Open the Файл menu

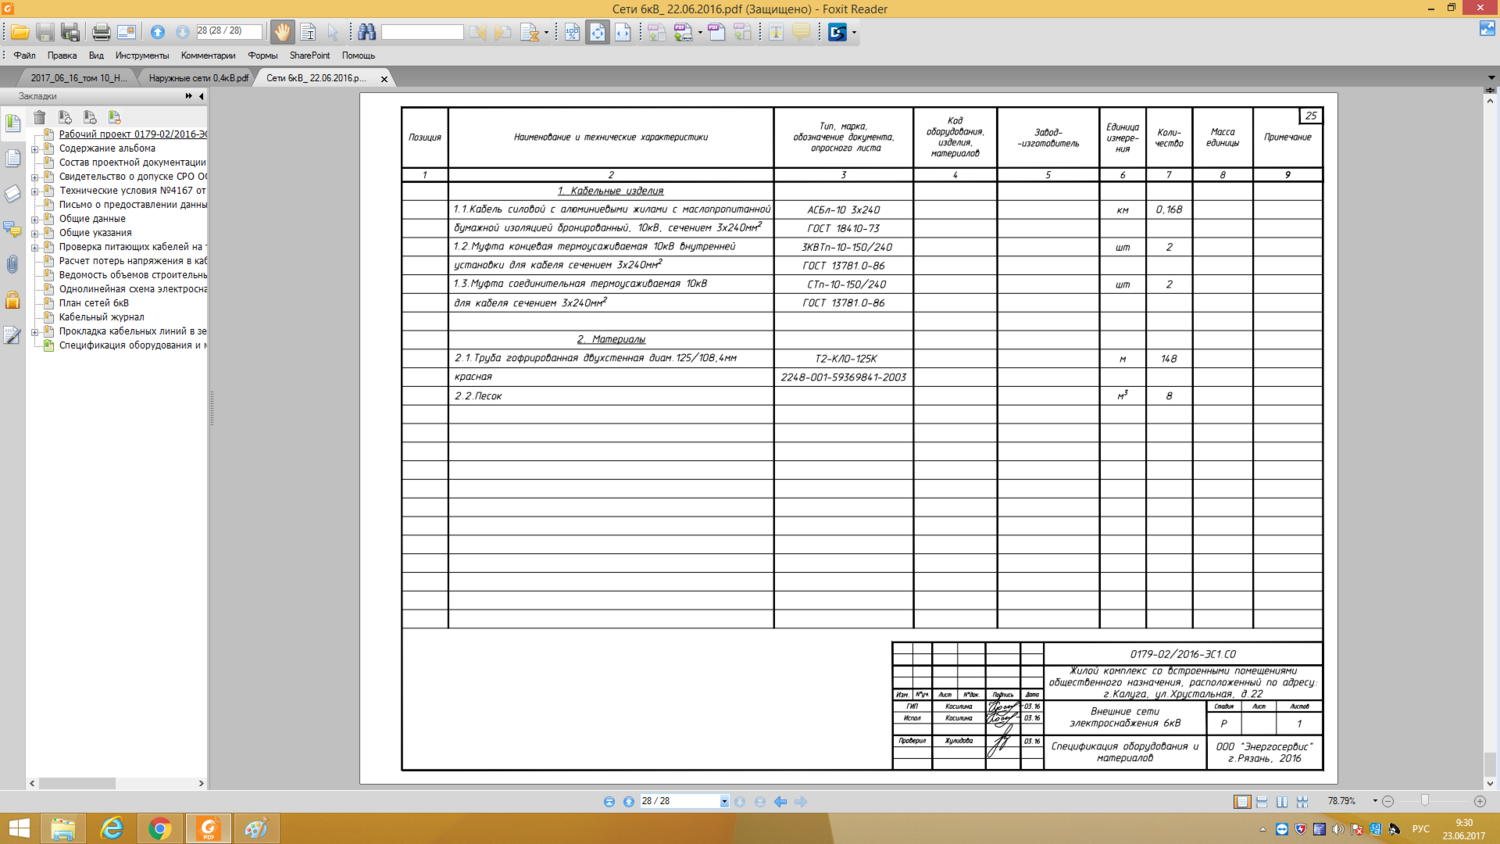(x=25, y=56)
